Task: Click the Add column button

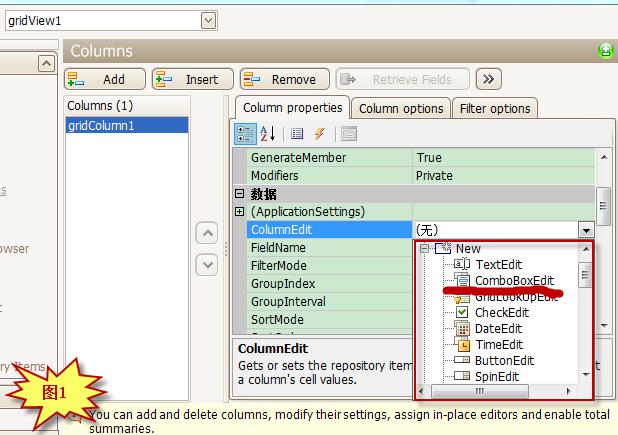Action: 105,79
